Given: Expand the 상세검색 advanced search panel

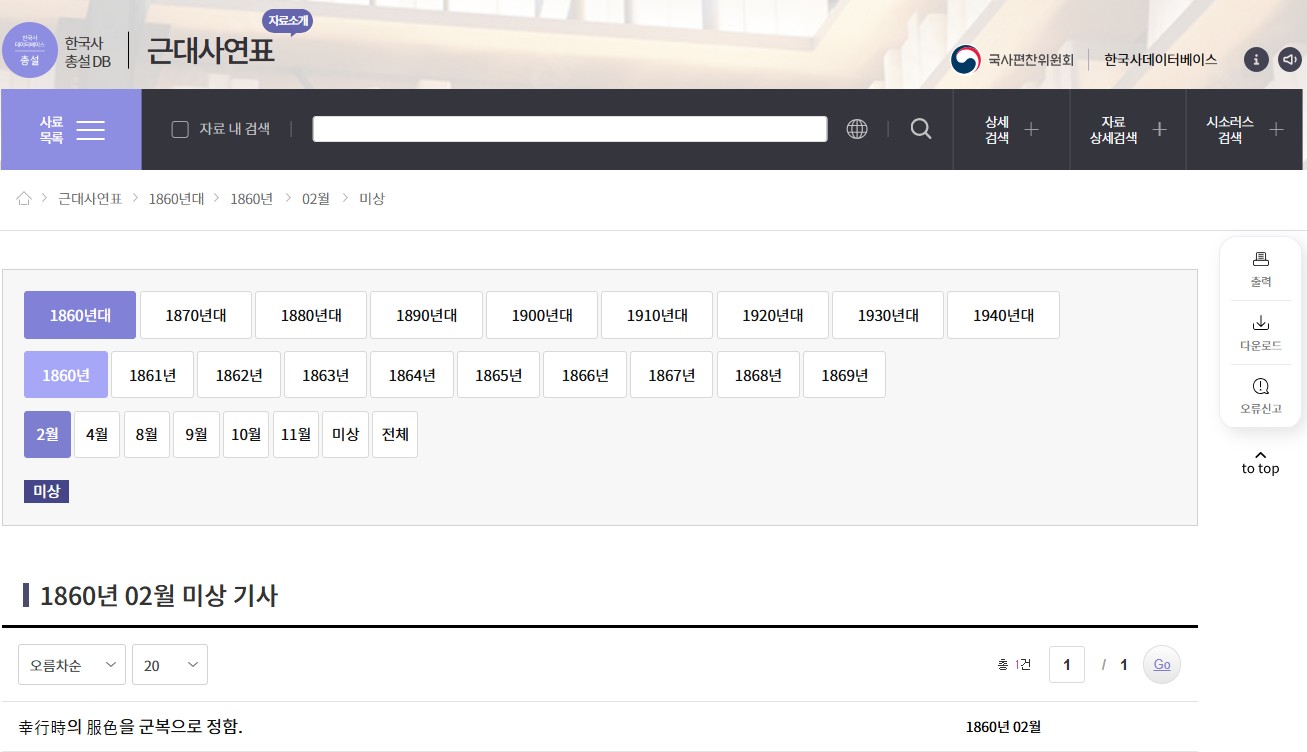Looking at the screenshot, I should tap(1011, 129).
